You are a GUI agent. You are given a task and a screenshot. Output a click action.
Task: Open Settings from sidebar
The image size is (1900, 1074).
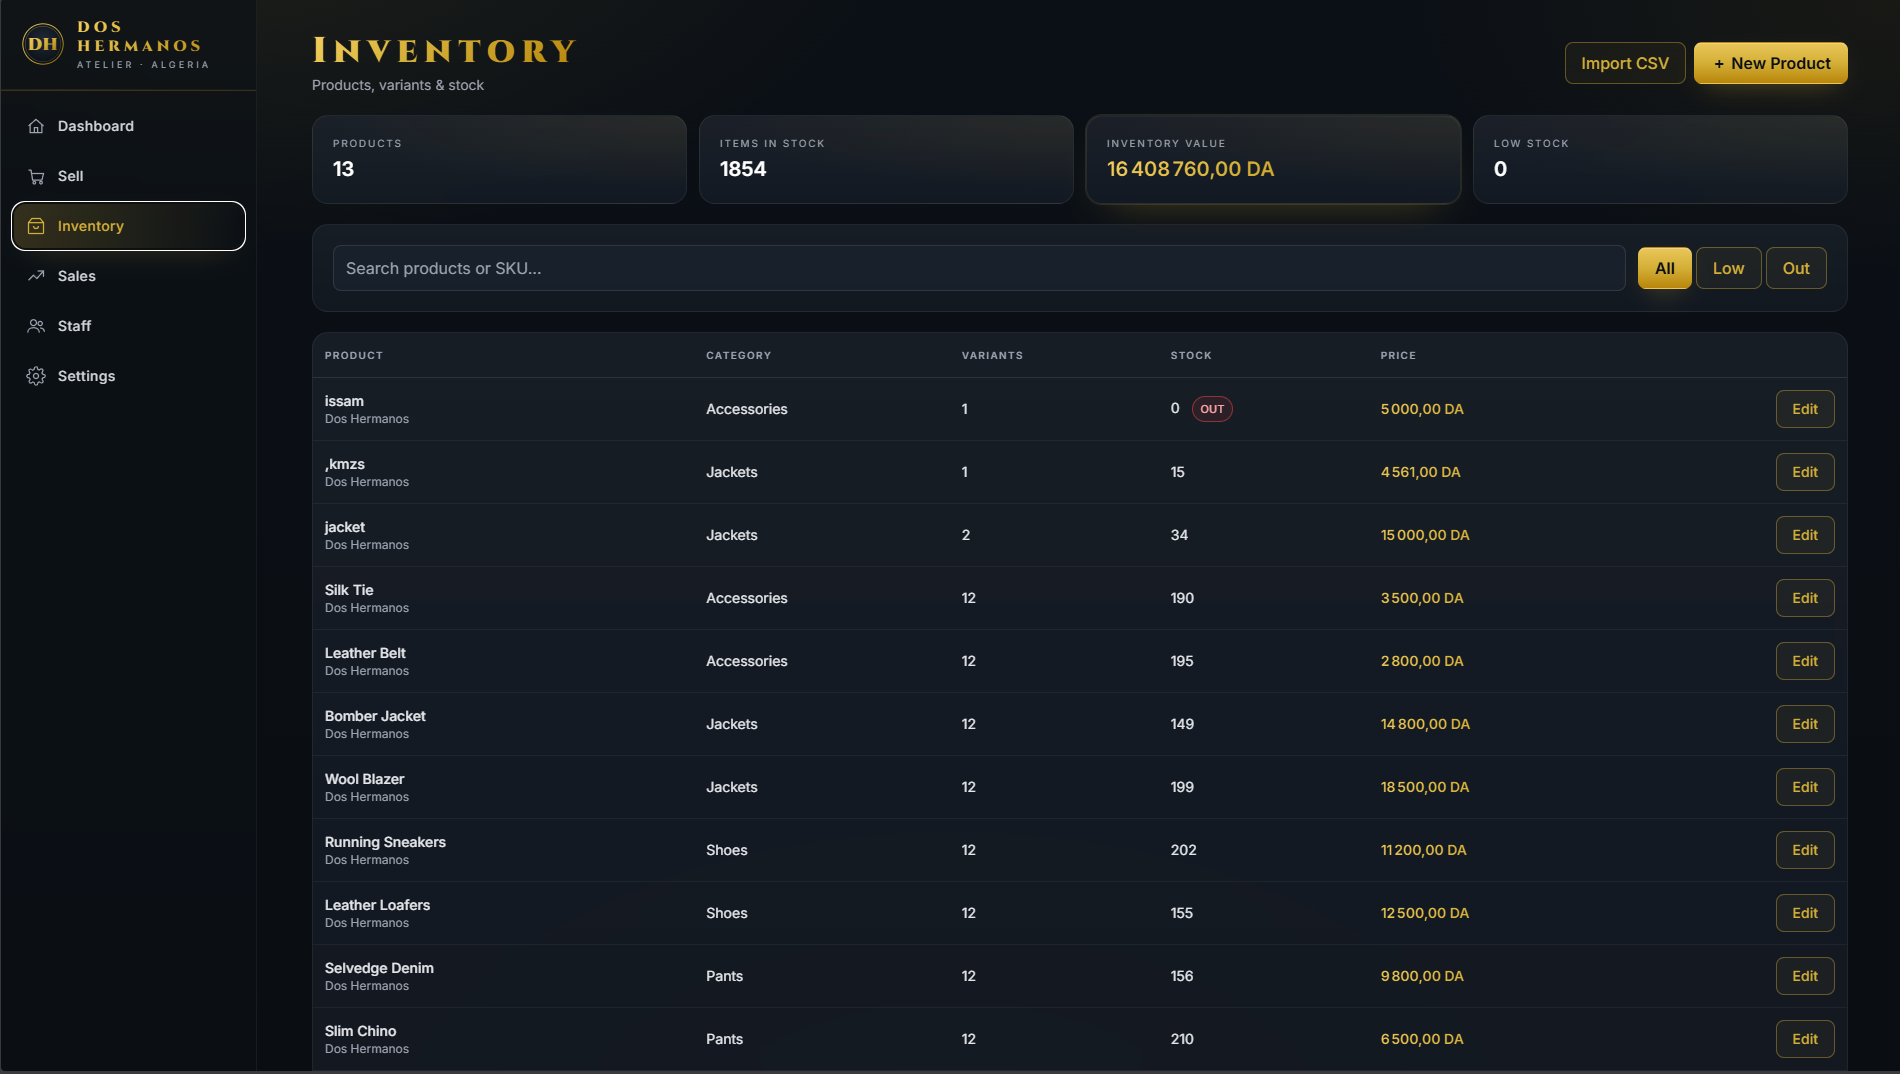pos(128,376)
